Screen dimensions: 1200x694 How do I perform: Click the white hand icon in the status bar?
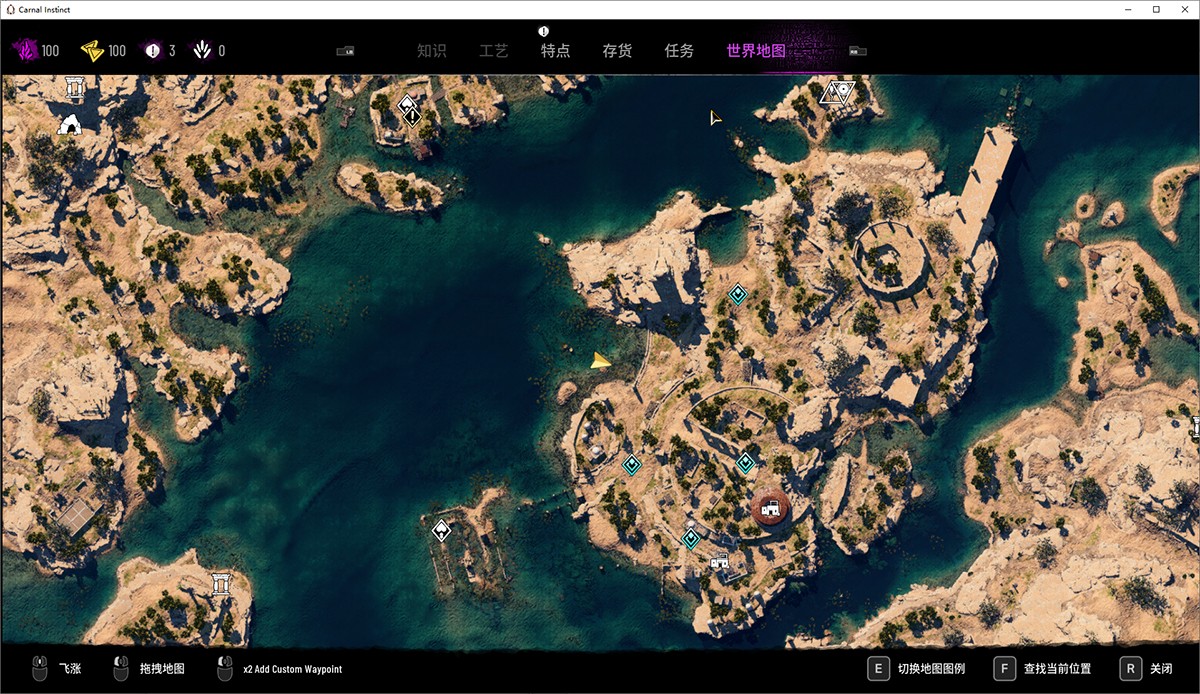click(202, 50)
